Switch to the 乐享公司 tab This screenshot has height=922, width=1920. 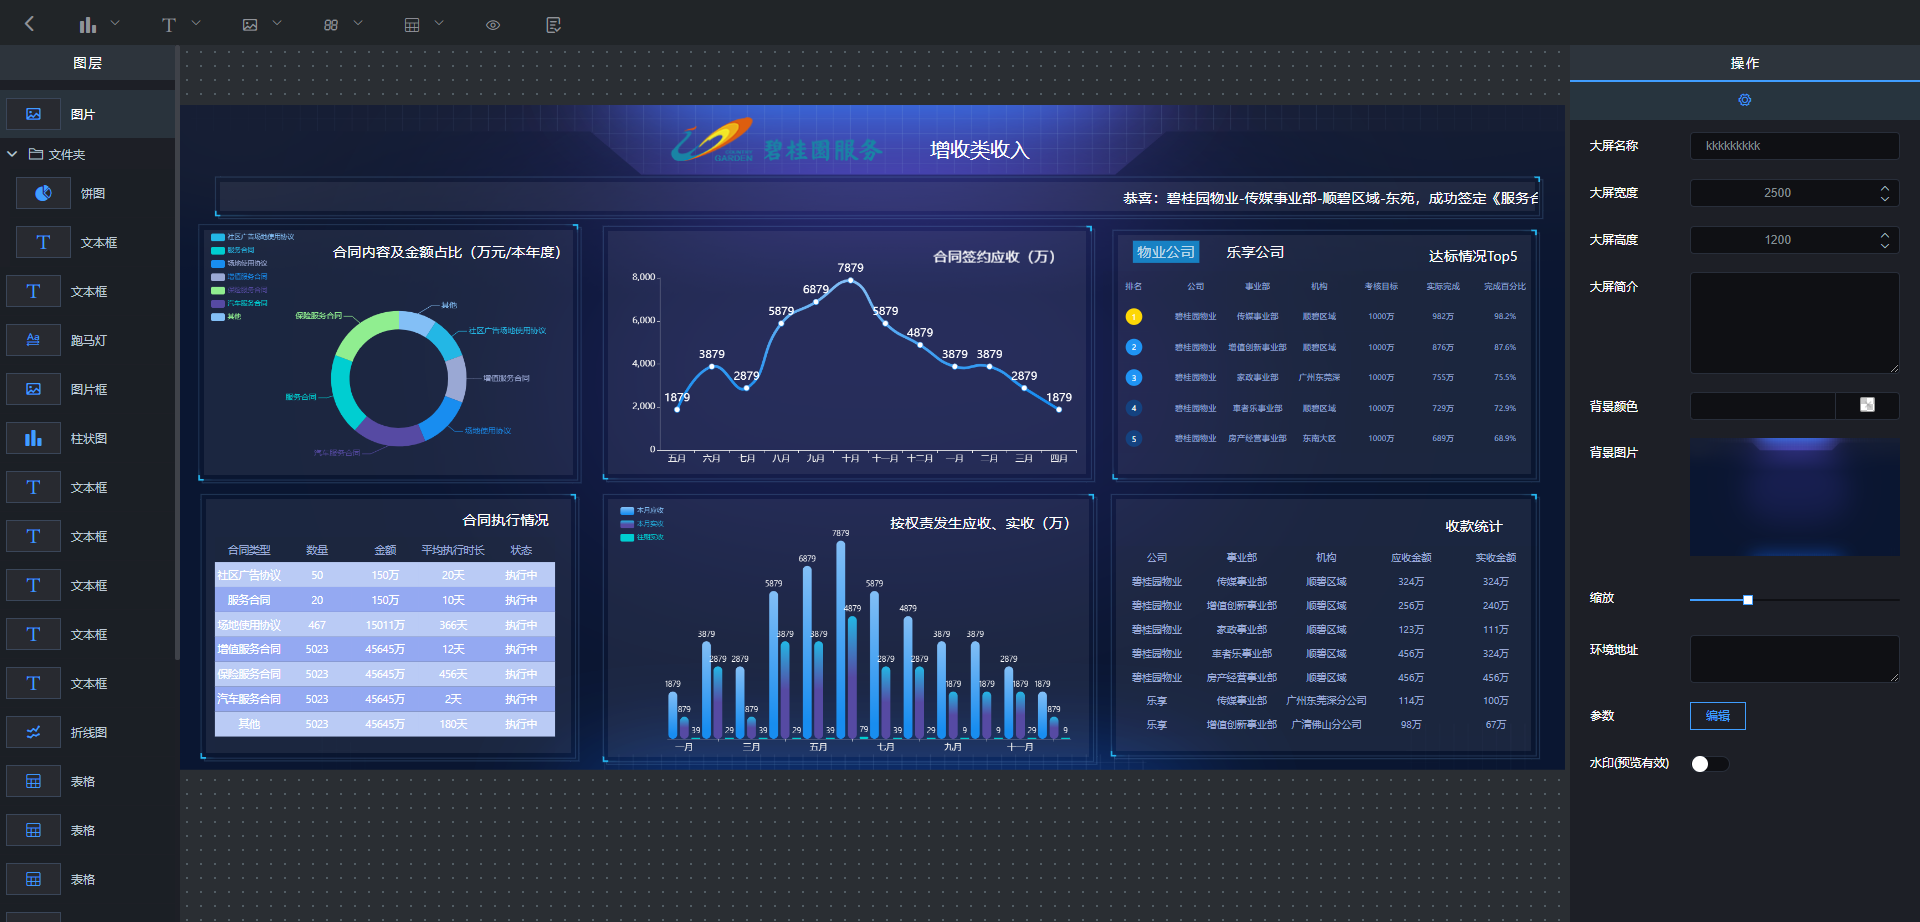(x=1255, y=252)
